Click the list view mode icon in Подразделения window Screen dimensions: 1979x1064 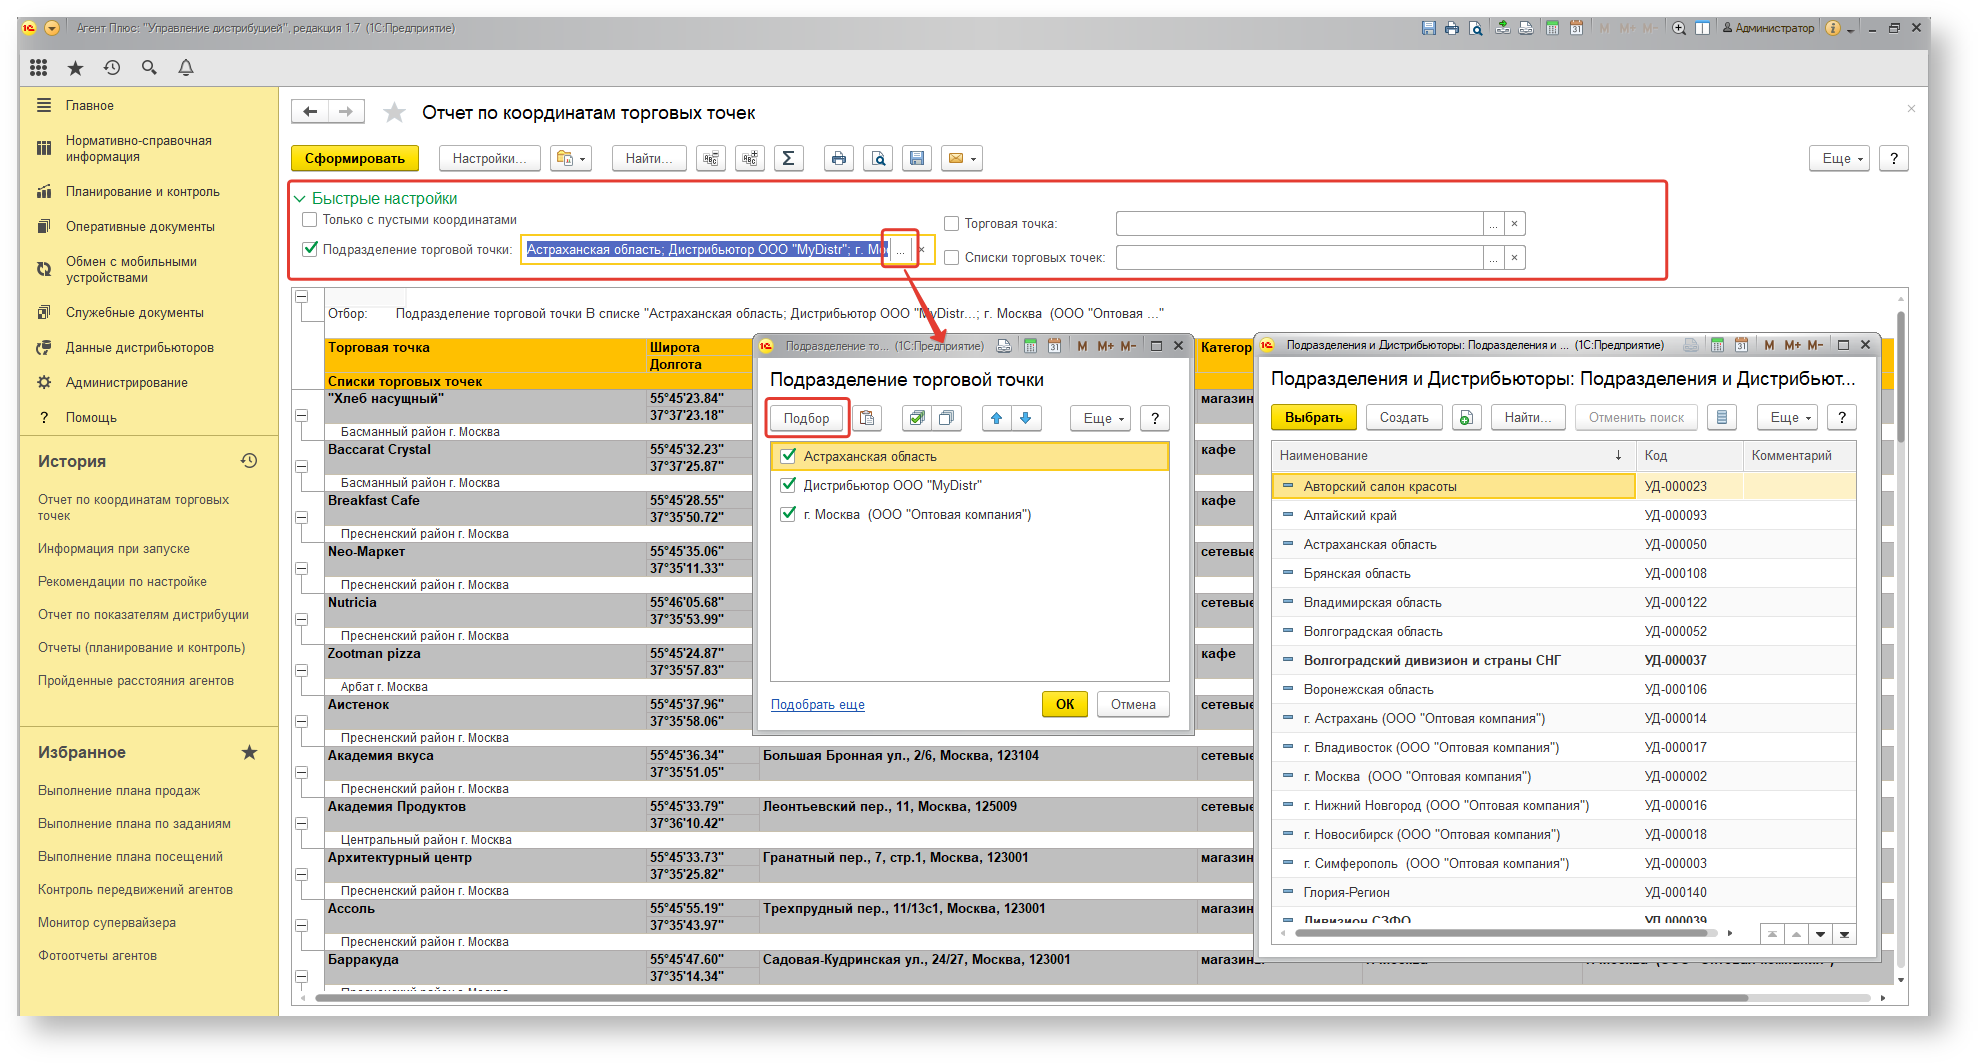coord(1722,417)
